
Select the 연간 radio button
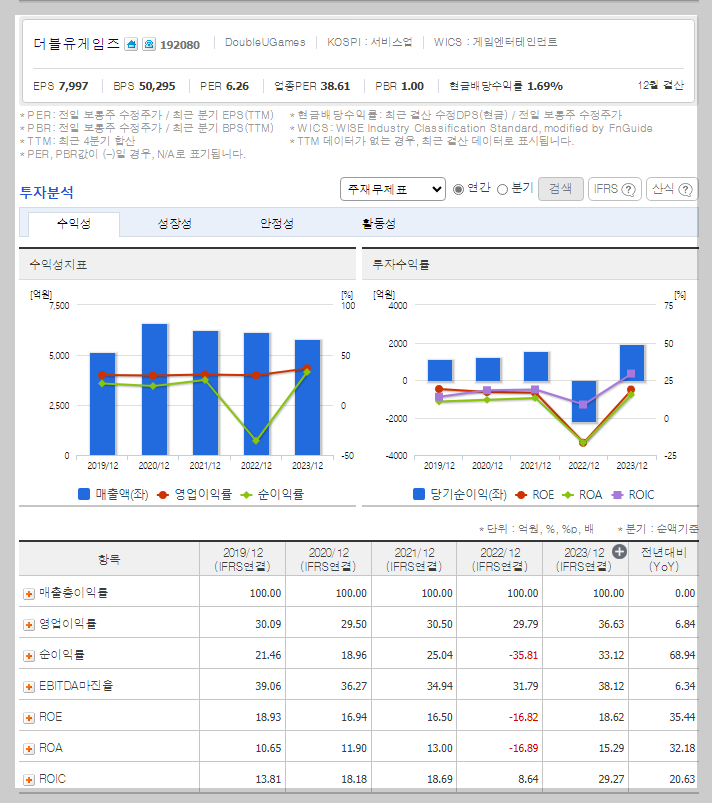[458, 189]
